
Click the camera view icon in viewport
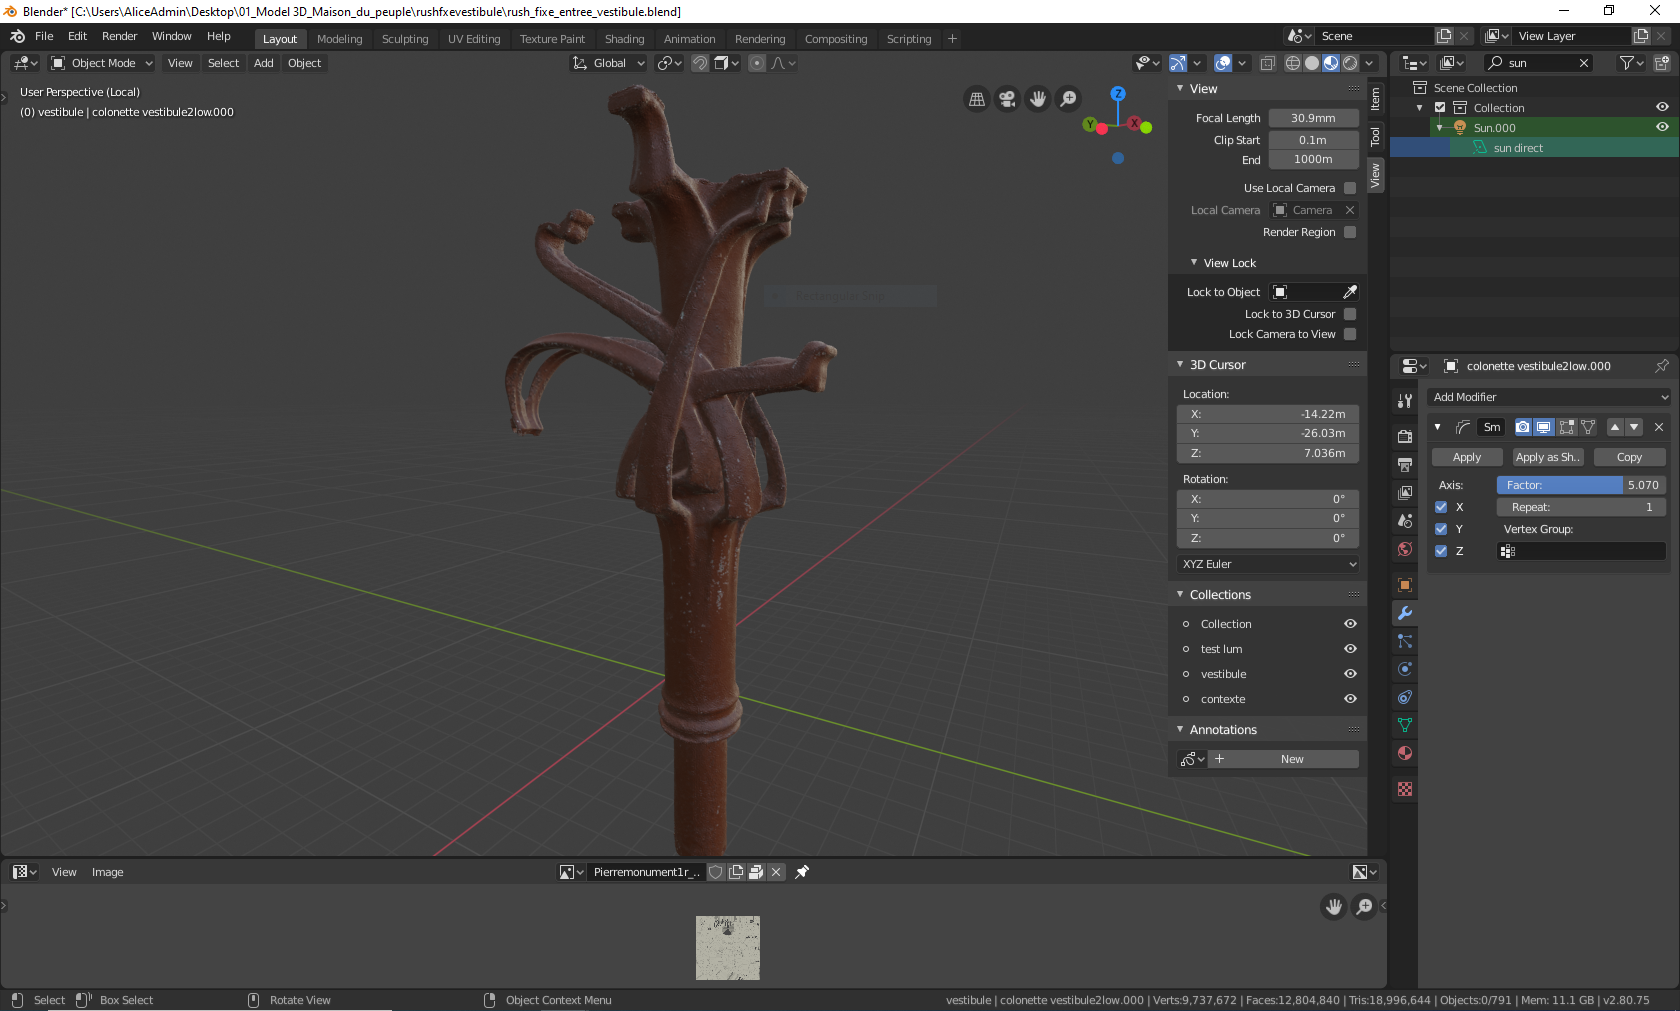[1007, 99]
